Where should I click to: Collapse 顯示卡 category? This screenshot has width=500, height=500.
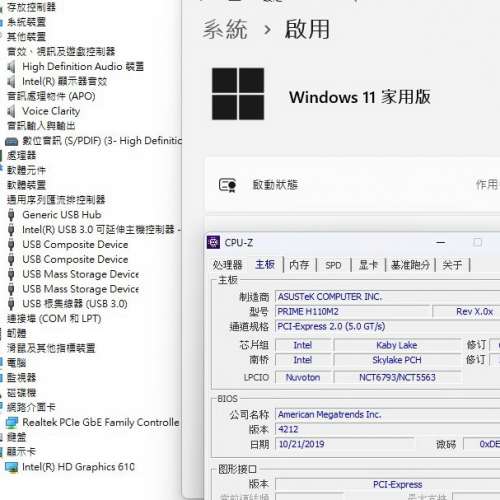[x=21, y=452]
